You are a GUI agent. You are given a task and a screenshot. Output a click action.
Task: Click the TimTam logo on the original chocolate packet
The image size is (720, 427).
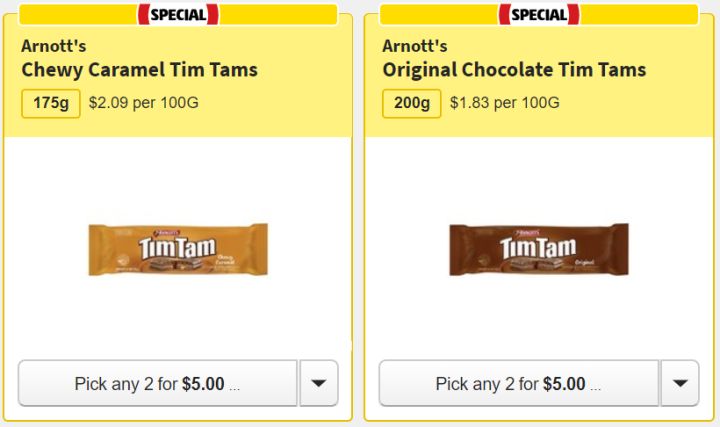pos(536,248)
